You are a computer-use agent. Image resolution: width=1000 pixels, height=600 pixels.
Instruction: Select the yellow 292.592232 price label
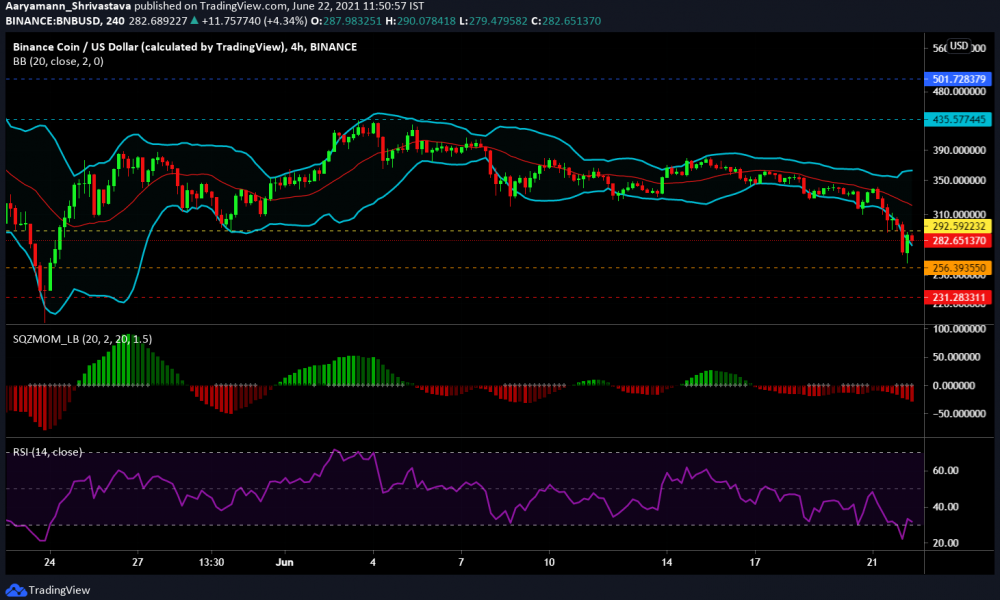(x=958, y=226)
